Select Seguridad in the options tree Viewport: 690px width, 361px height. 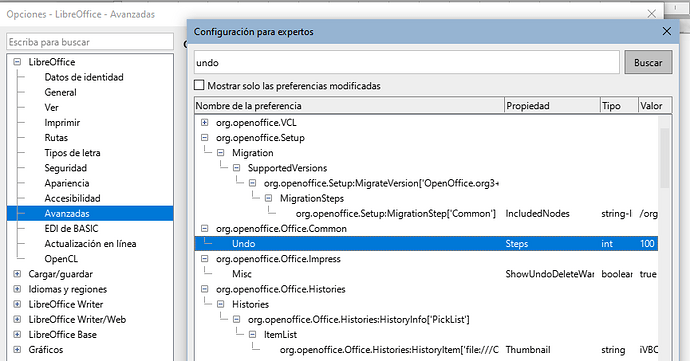coord(66,168)
